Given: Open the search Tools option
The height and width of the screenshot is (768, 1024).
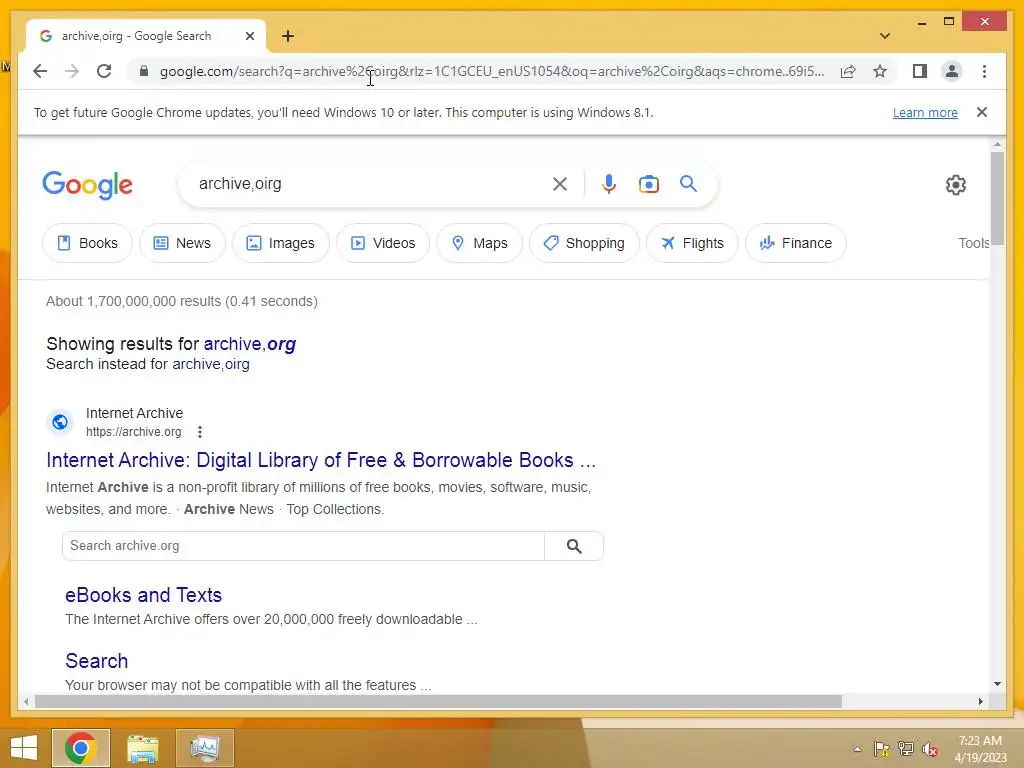Looking at the screenshot, I should pyautogui.click(x=973, y=243).
